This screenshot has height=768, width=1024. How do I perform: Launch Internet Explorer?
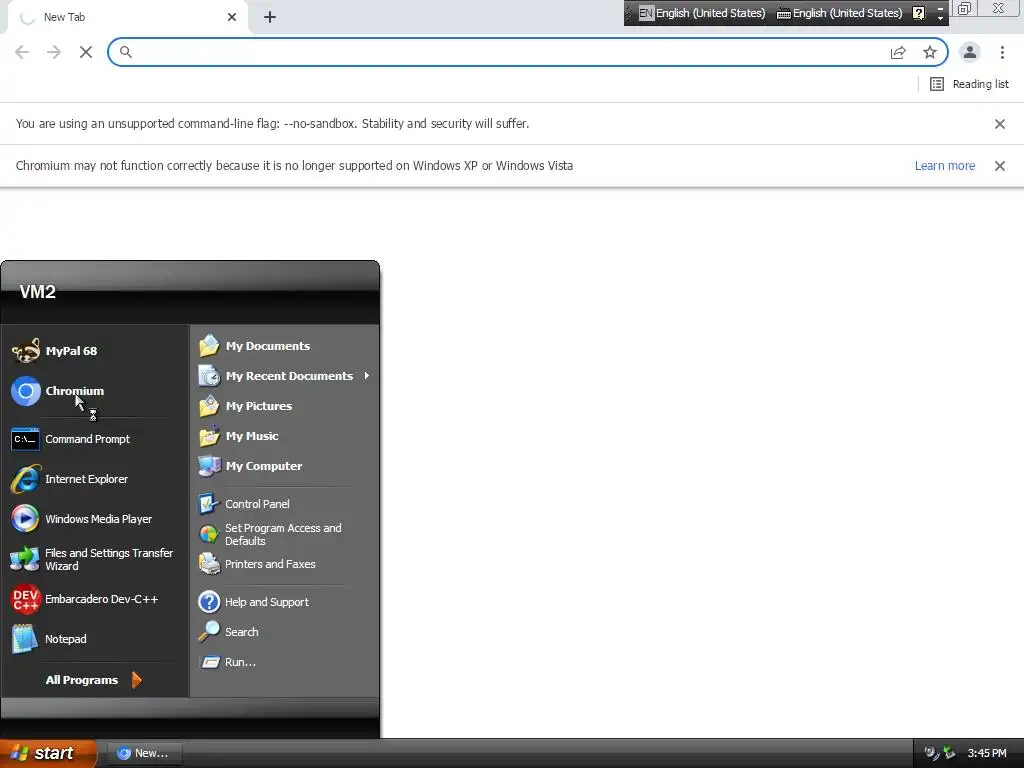[95, 479]
